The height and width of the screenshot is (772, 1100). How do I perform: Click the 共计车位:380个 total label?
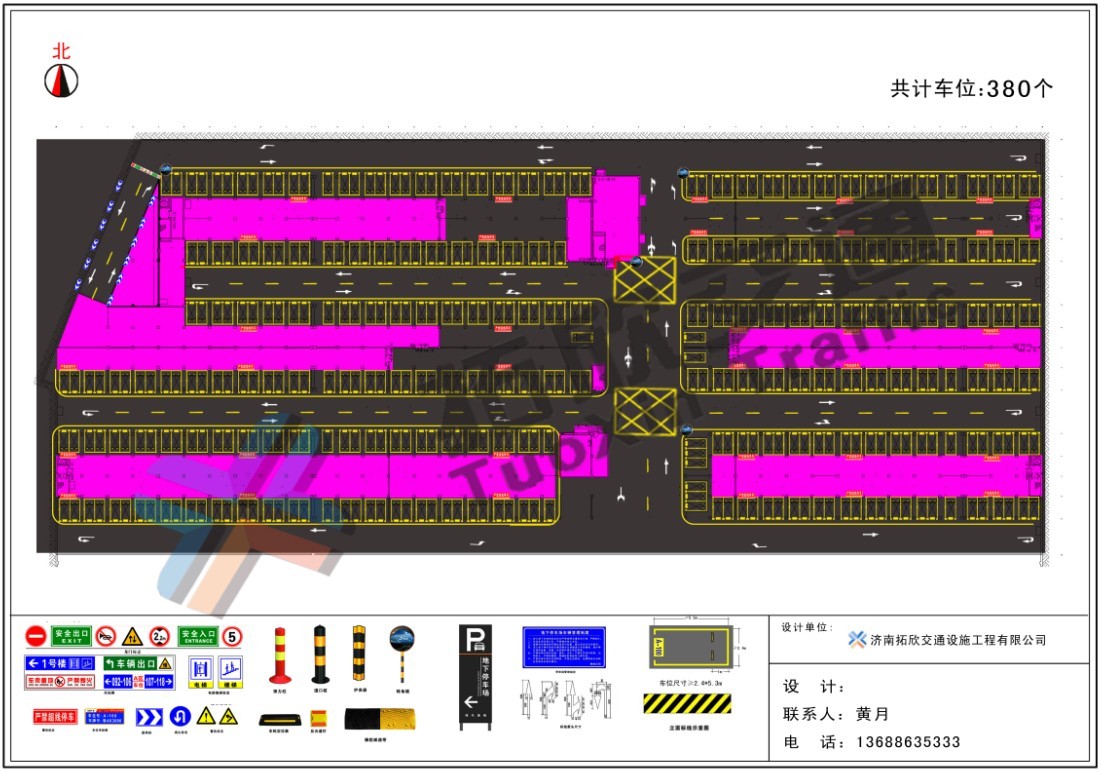pyautogui.click(x=971, y=89)
